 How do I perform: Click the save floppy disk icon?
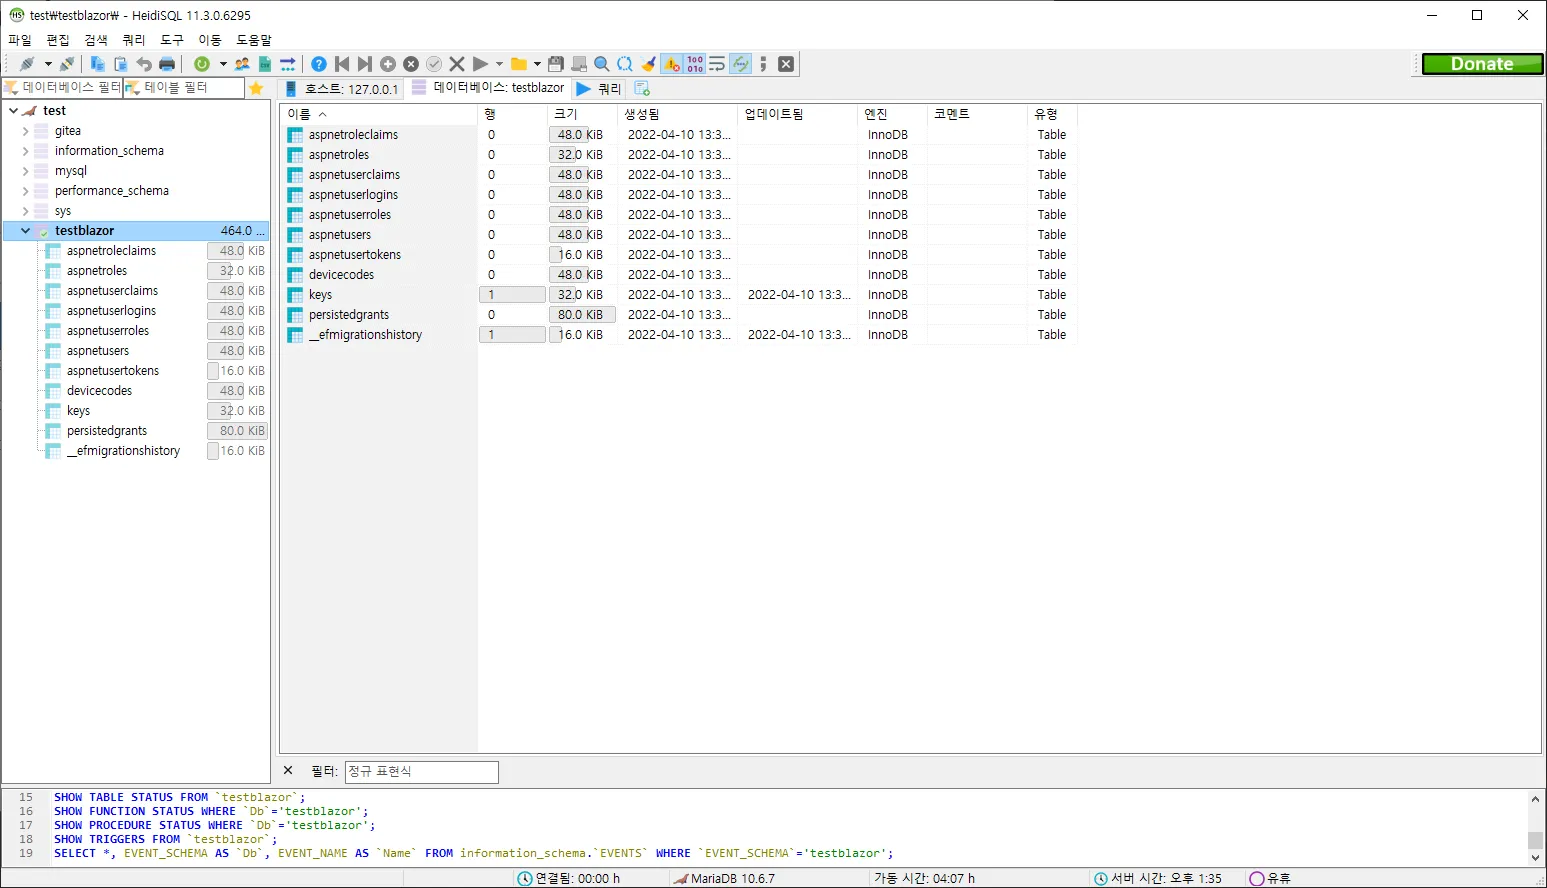[x=556, y=64]
